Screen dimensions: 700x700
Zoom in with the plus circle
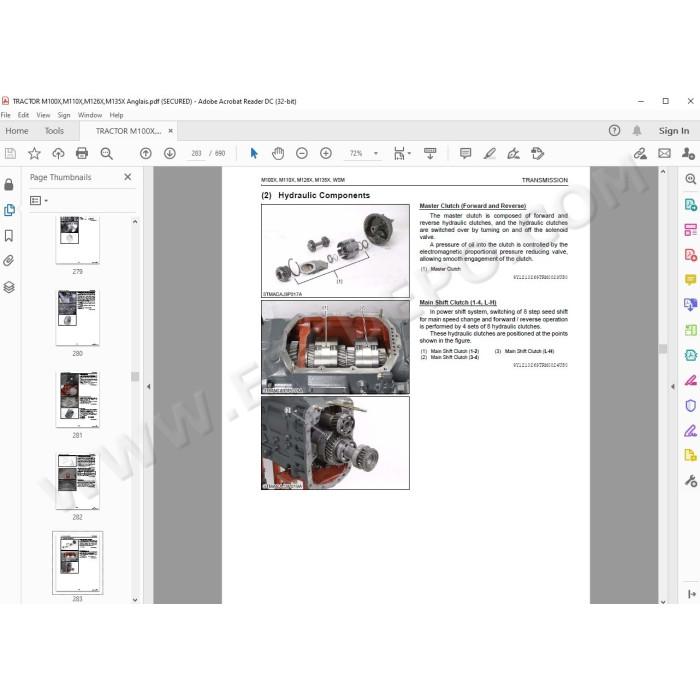(326, 153)
